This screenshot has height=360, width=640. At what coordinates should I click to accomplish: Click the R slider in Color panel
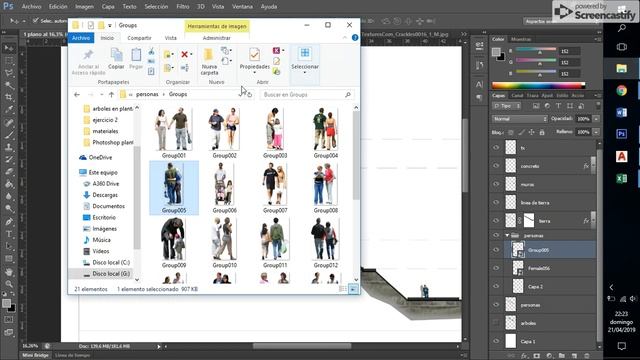(x=536, y=50)
